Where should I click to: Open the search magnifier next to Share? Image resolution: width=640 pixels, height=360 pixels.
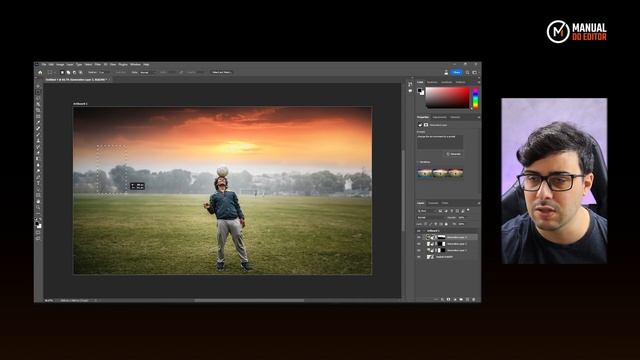tap(467, 72)
